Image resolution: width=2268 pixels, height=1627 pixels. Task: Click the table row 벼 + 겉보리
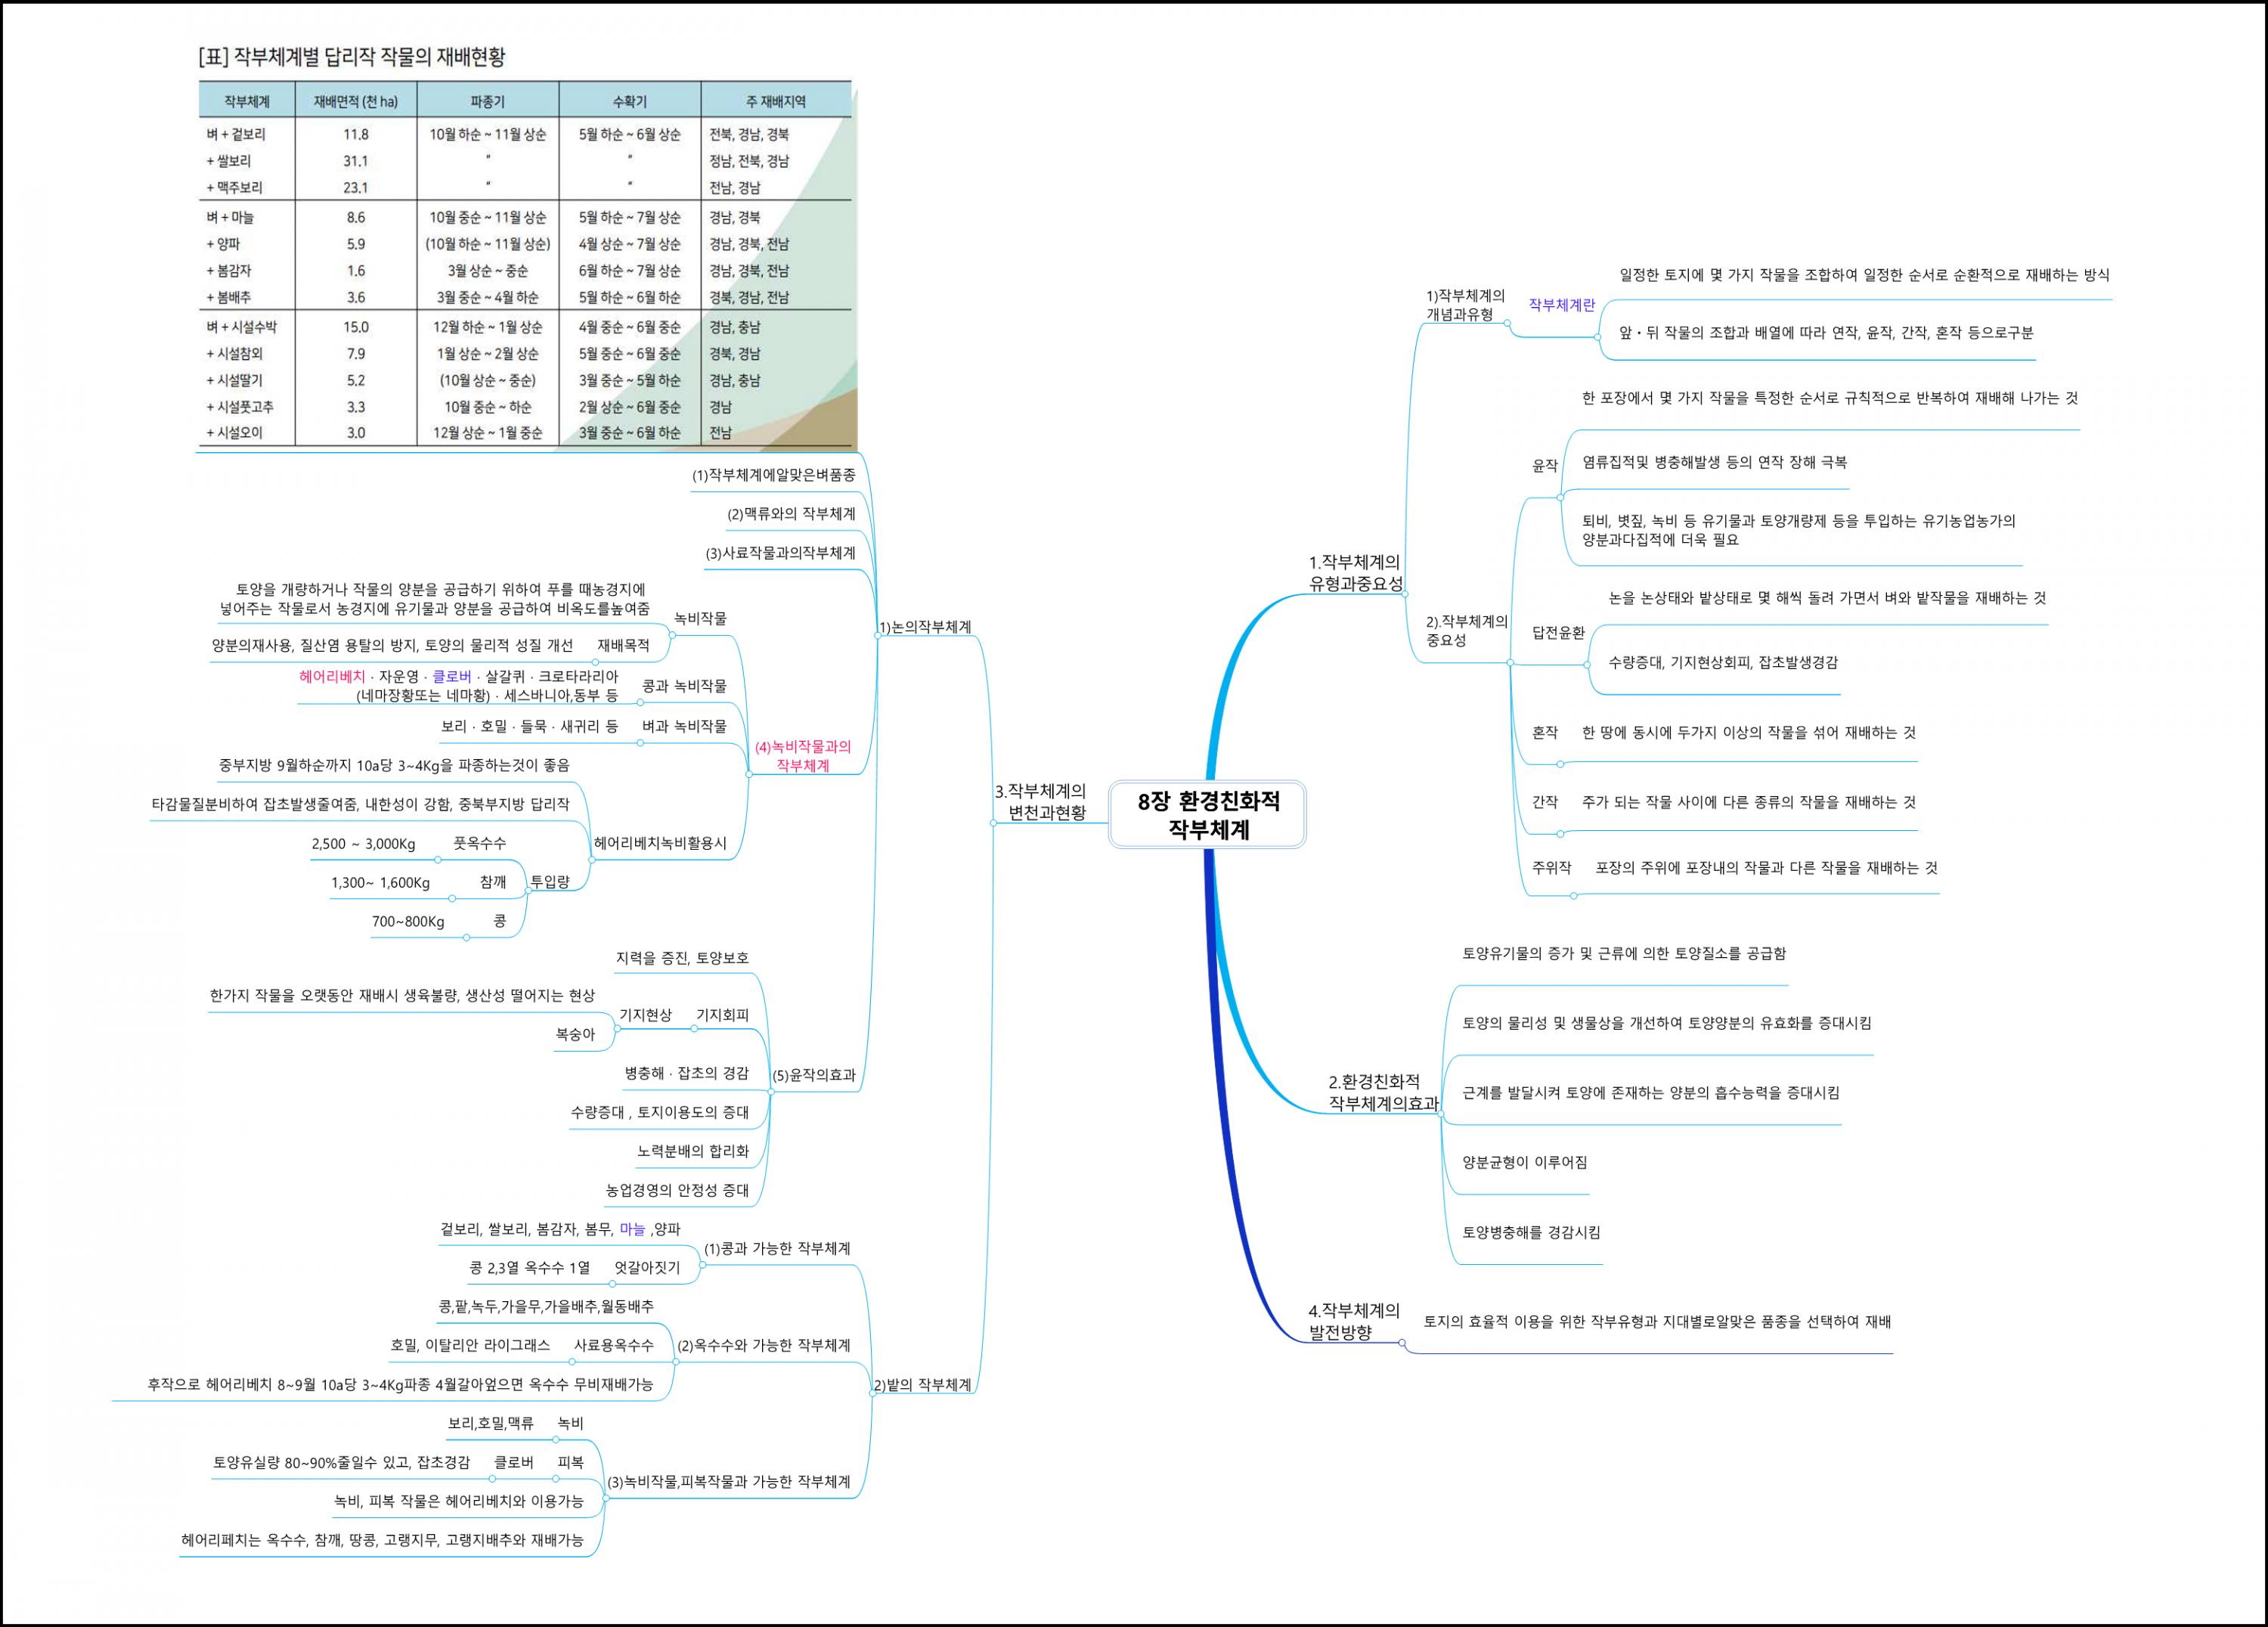tap(524, 134)
